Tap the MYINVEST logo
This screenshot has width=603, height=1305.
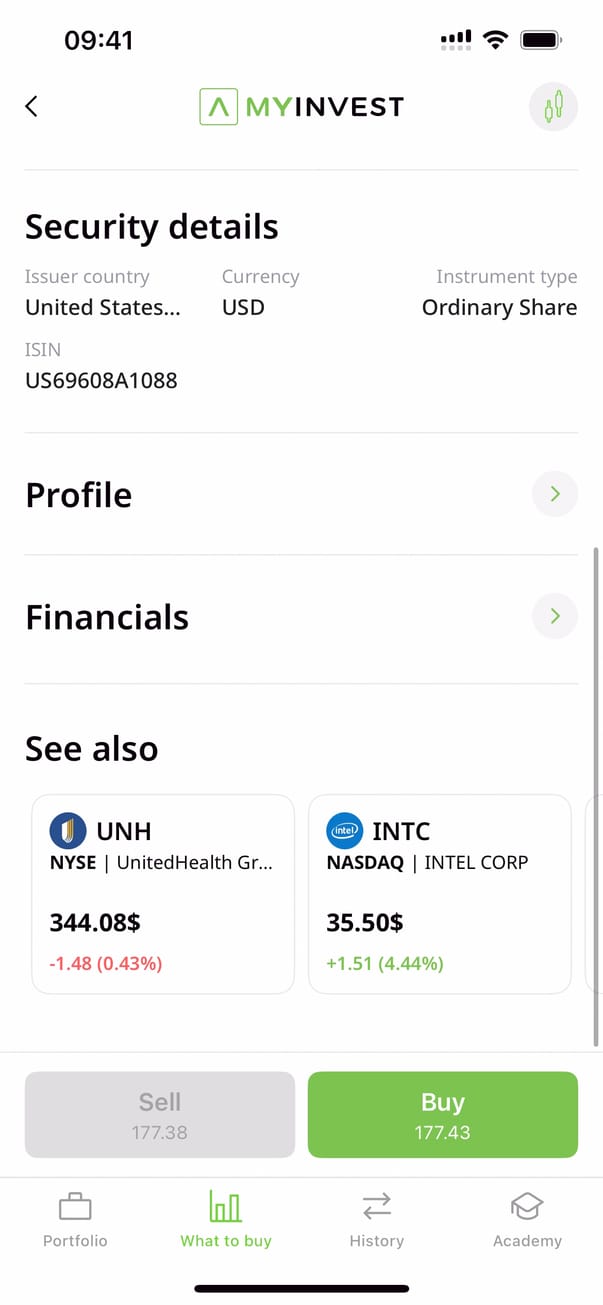(x=301, y=107)
